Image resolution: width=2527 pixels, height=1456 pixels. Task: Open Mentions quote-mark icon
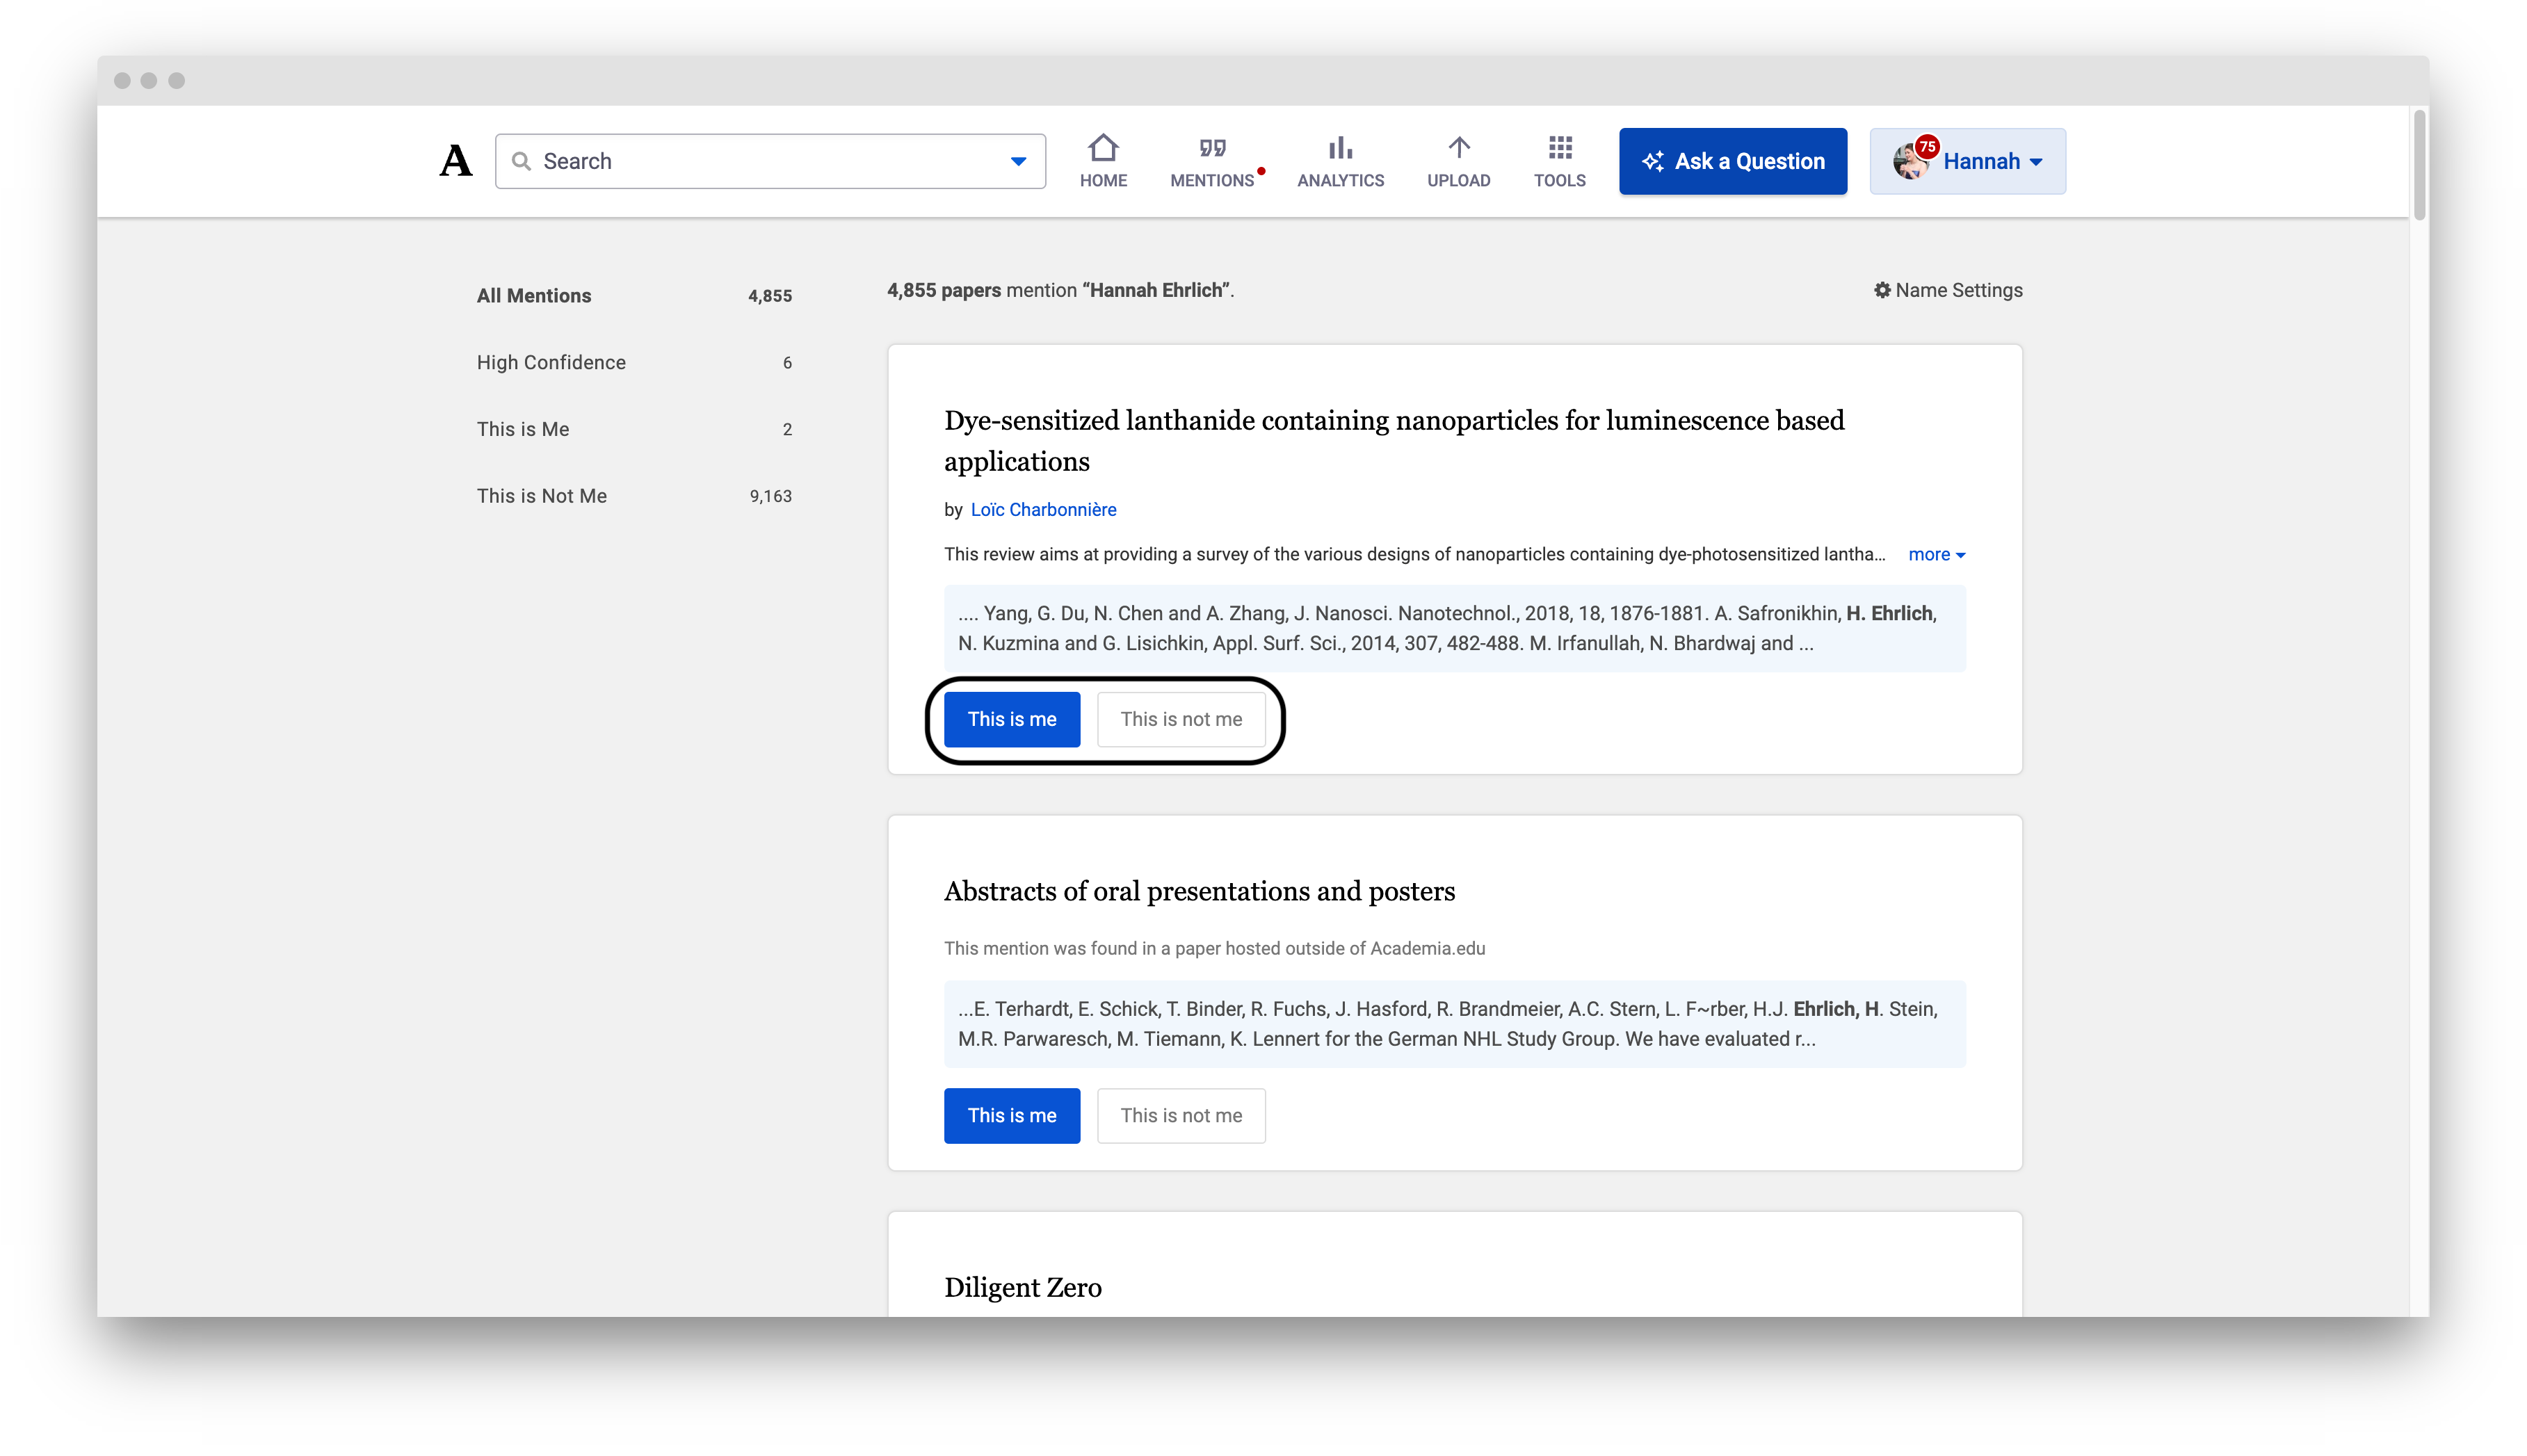pos(1212,148)
